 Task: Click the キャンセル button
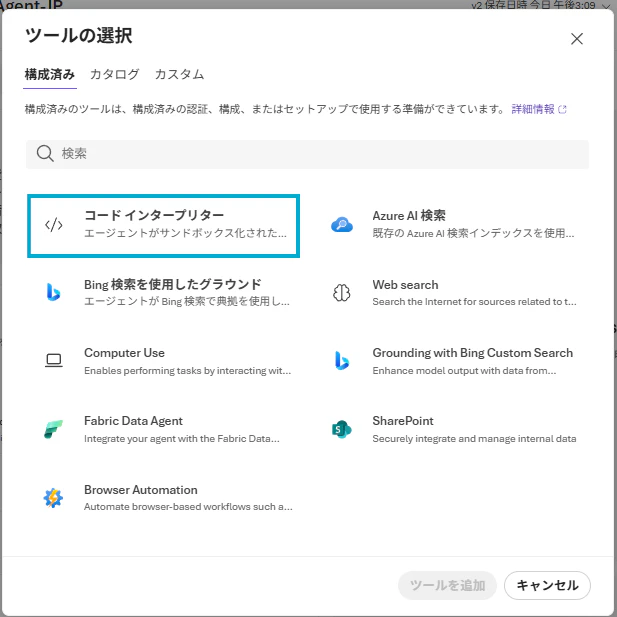547,585
